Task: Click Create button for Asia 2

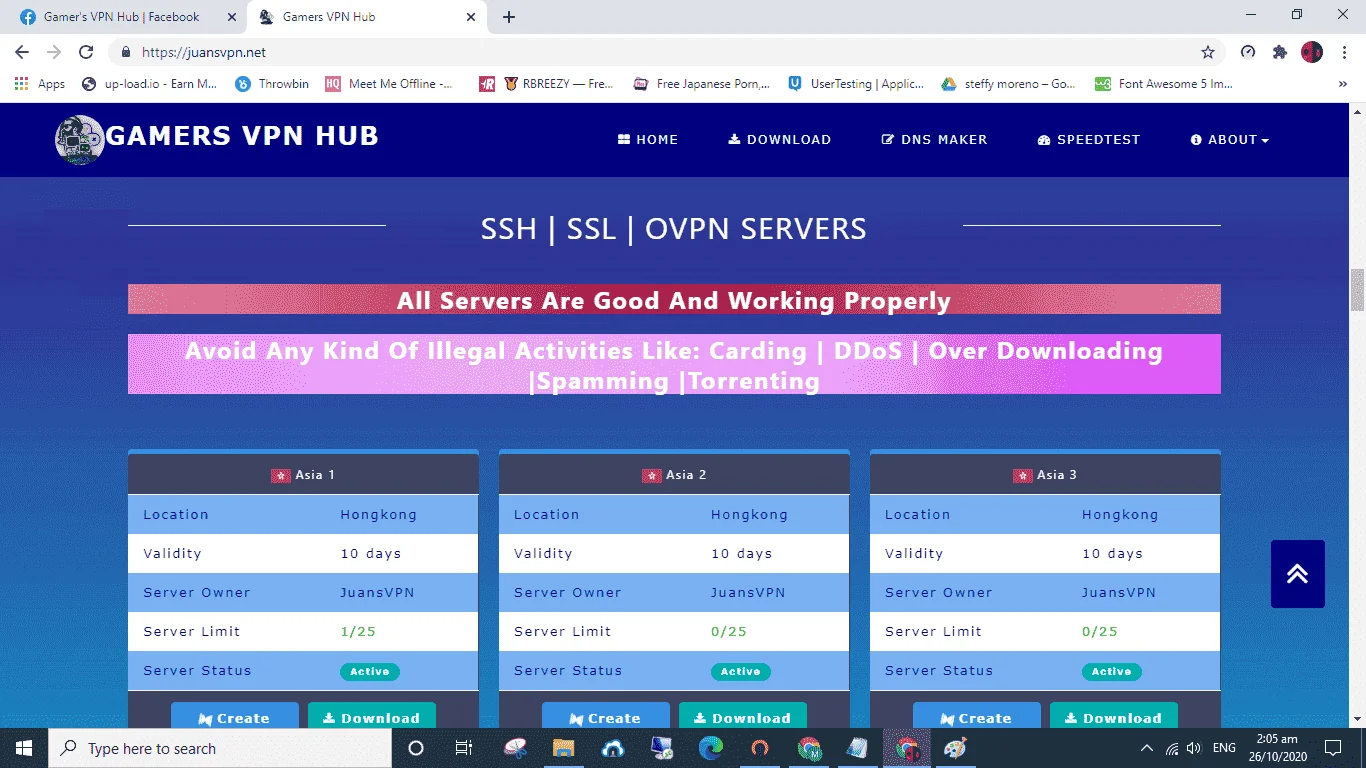Action: (x=606, y=716)
